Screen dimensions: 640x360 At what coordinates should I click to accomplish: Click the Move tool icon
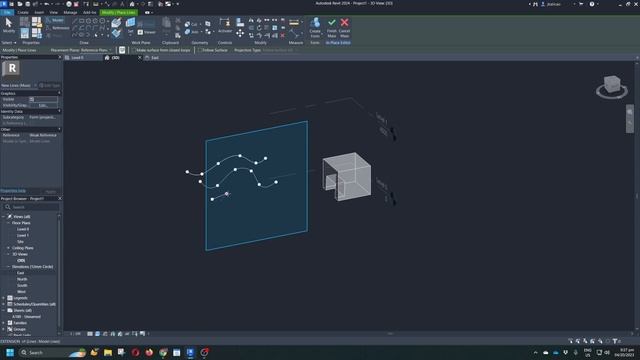point(240,33)
